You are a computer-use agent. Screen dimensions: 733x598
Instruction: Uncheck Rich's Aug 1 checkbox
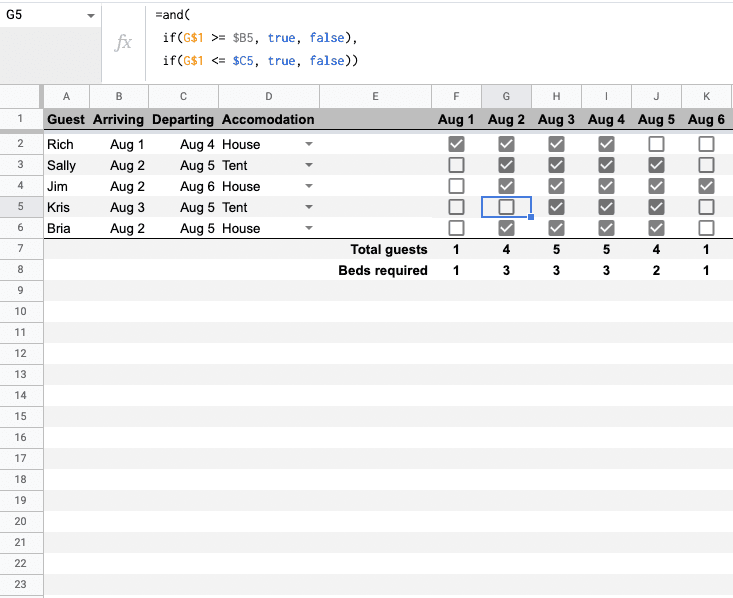pos(456,144)
